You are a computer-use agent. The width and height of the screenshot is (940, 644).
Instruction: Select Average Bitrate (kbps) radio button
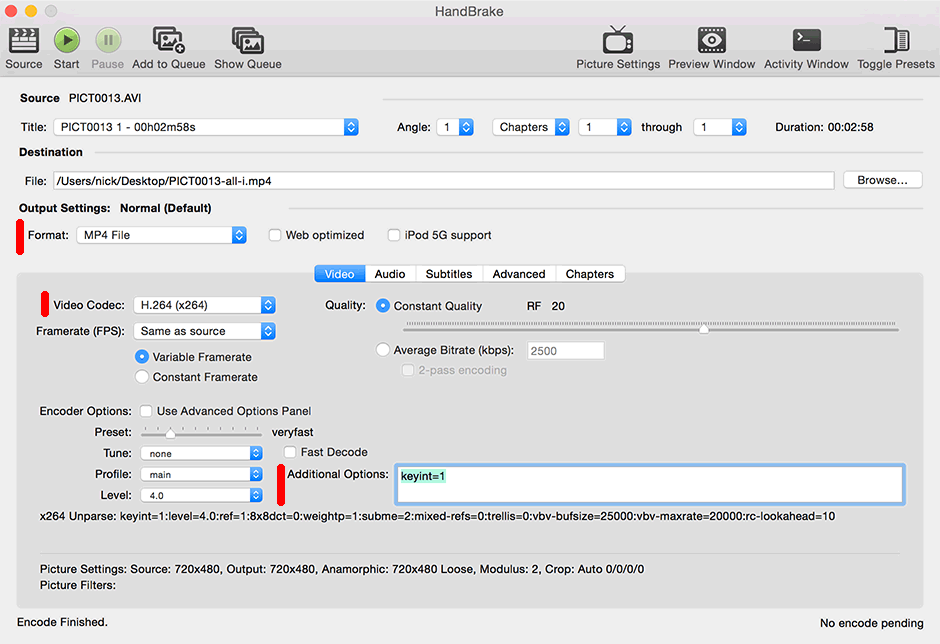(382, 350)
